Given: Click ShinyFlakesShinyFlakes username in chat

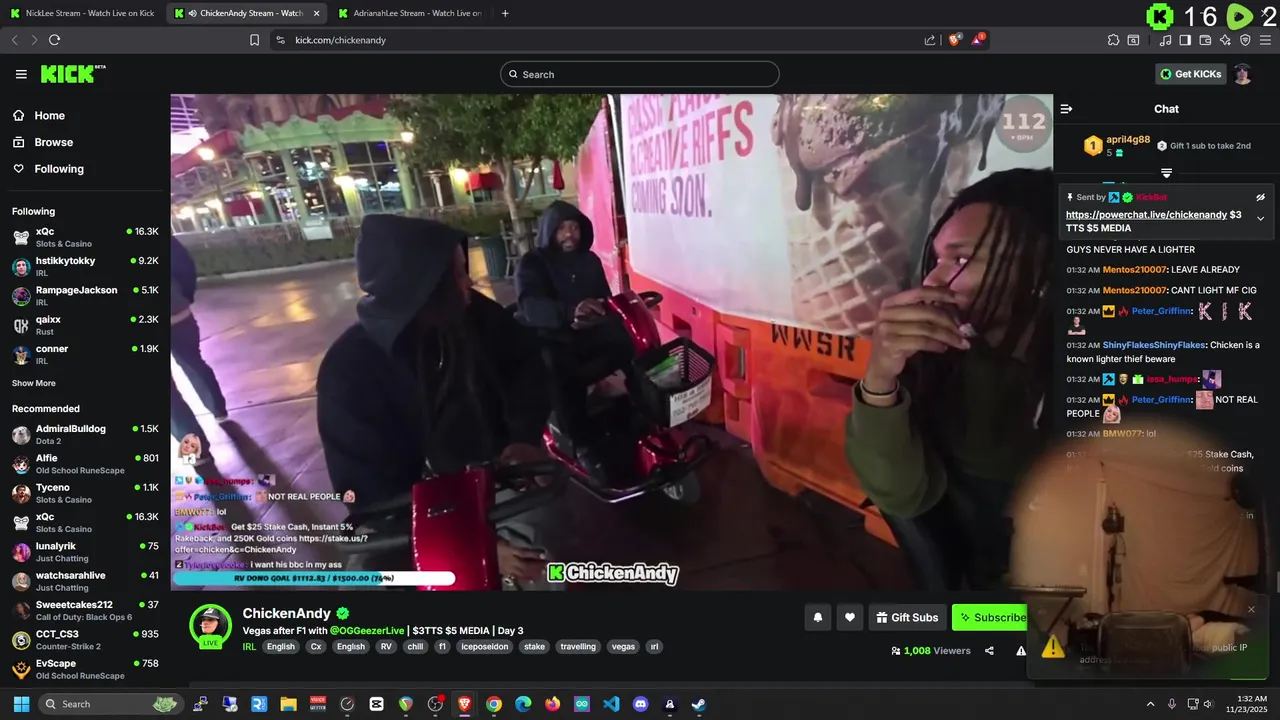Looking at the screenshot, I should [x=1154, y=345].
